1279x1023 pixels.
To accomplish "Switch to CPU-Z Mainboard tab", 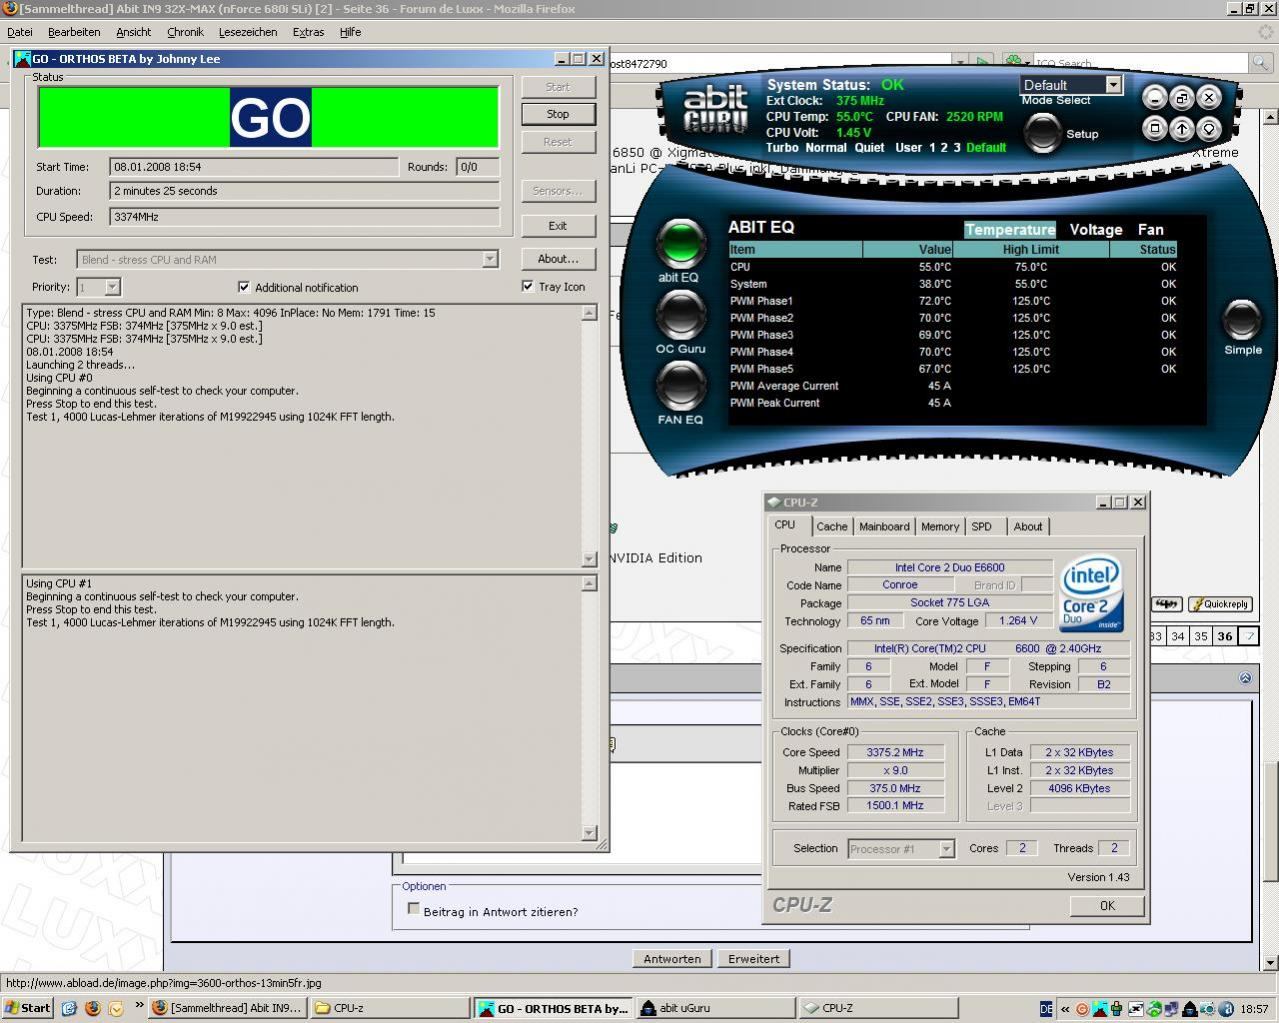I will point(884,526).
